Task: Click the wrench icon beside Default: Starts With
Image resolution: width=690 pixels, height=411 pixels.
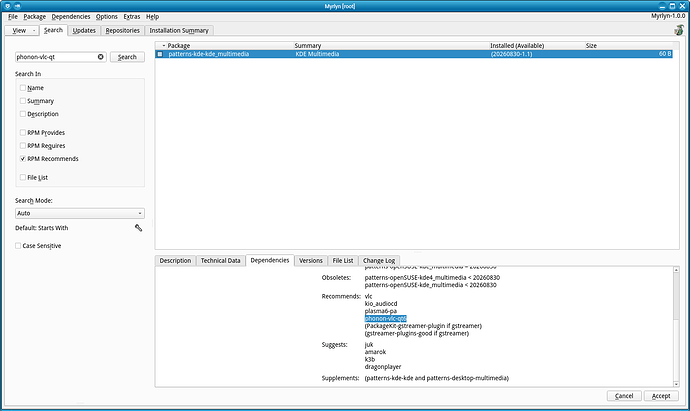Action: click(139, 228)
